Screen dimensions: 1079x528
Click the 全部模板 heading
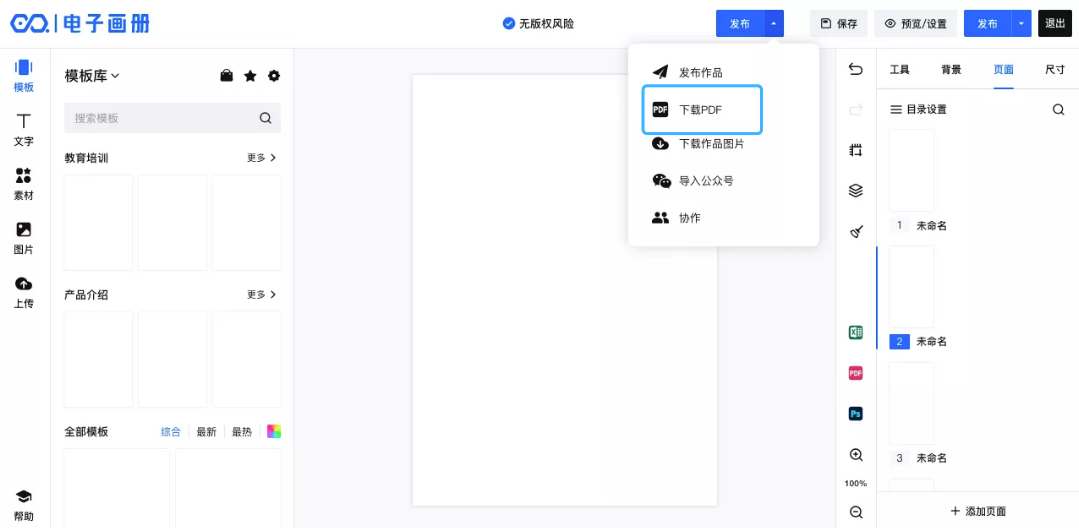click(86, 432)
